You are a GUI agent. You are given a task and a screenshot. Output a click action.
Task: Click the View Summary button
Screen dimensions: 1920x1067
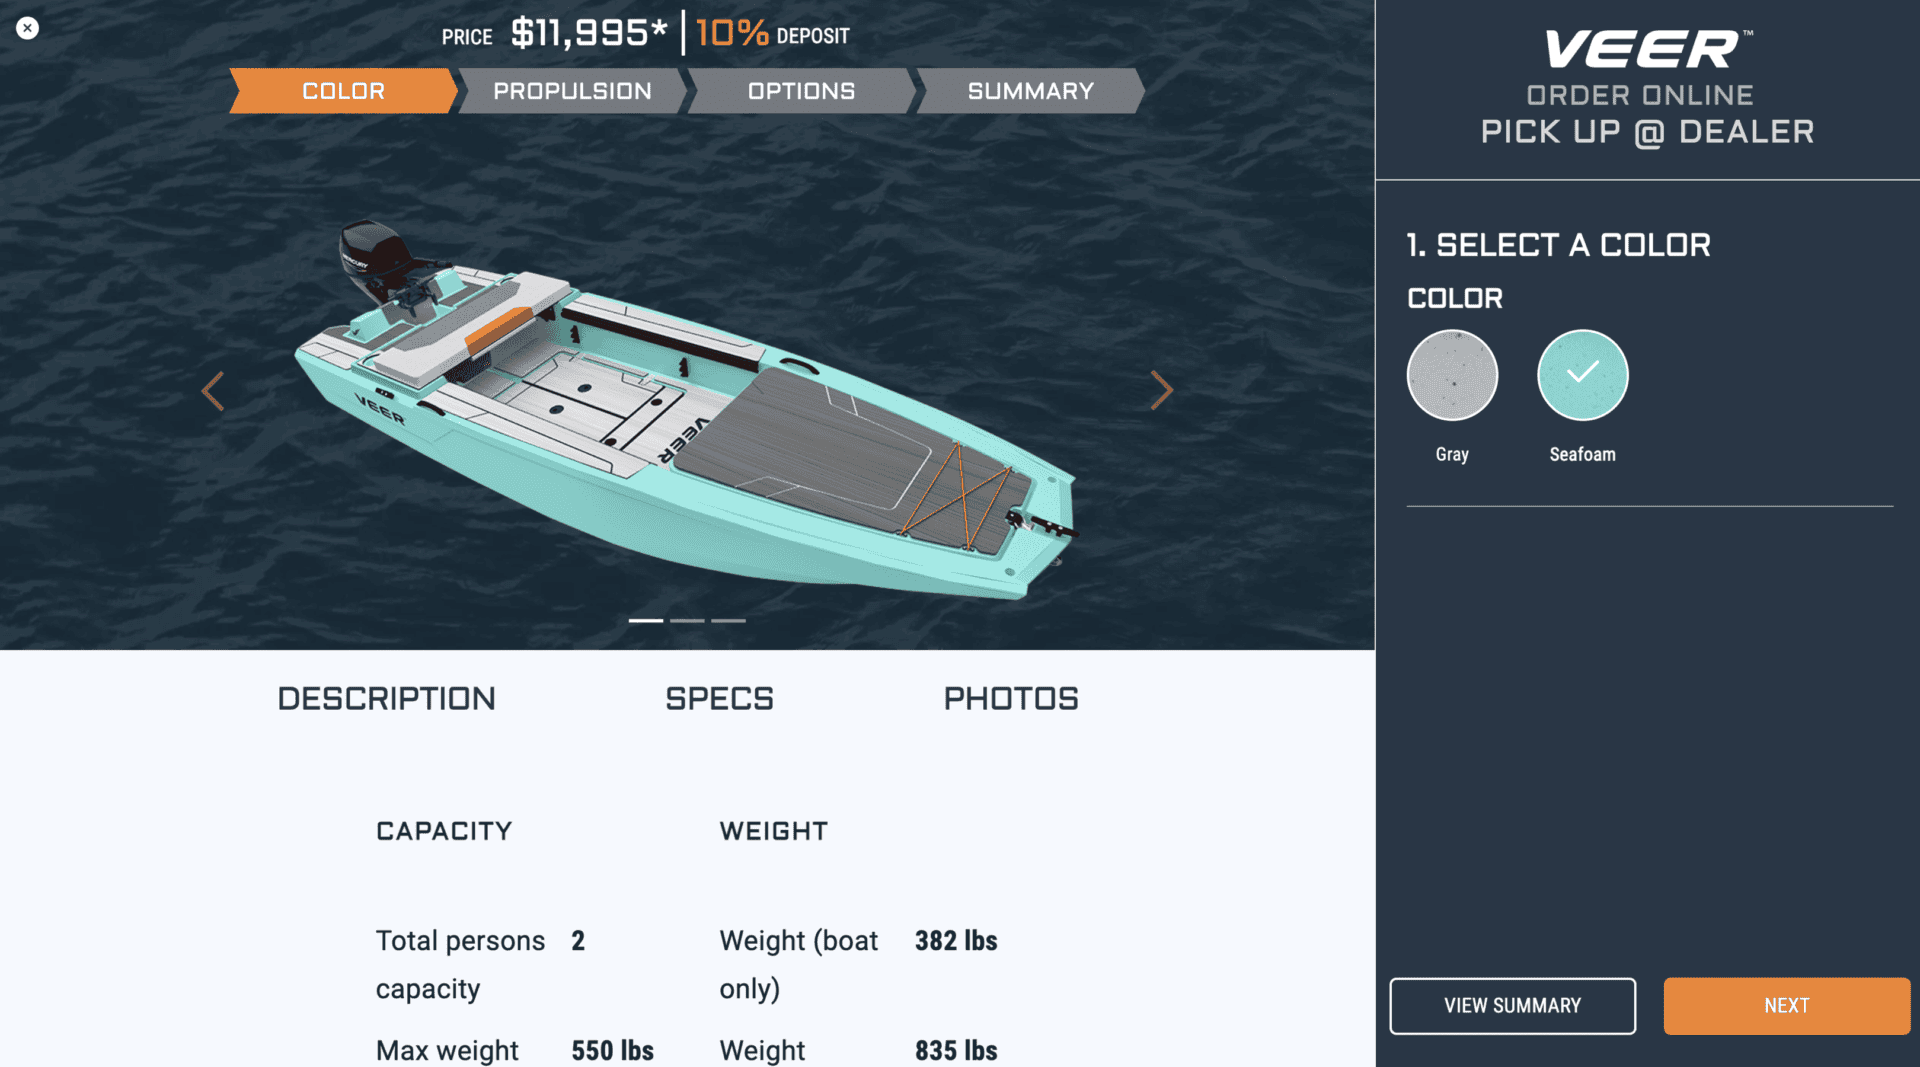[1512, 1006]
